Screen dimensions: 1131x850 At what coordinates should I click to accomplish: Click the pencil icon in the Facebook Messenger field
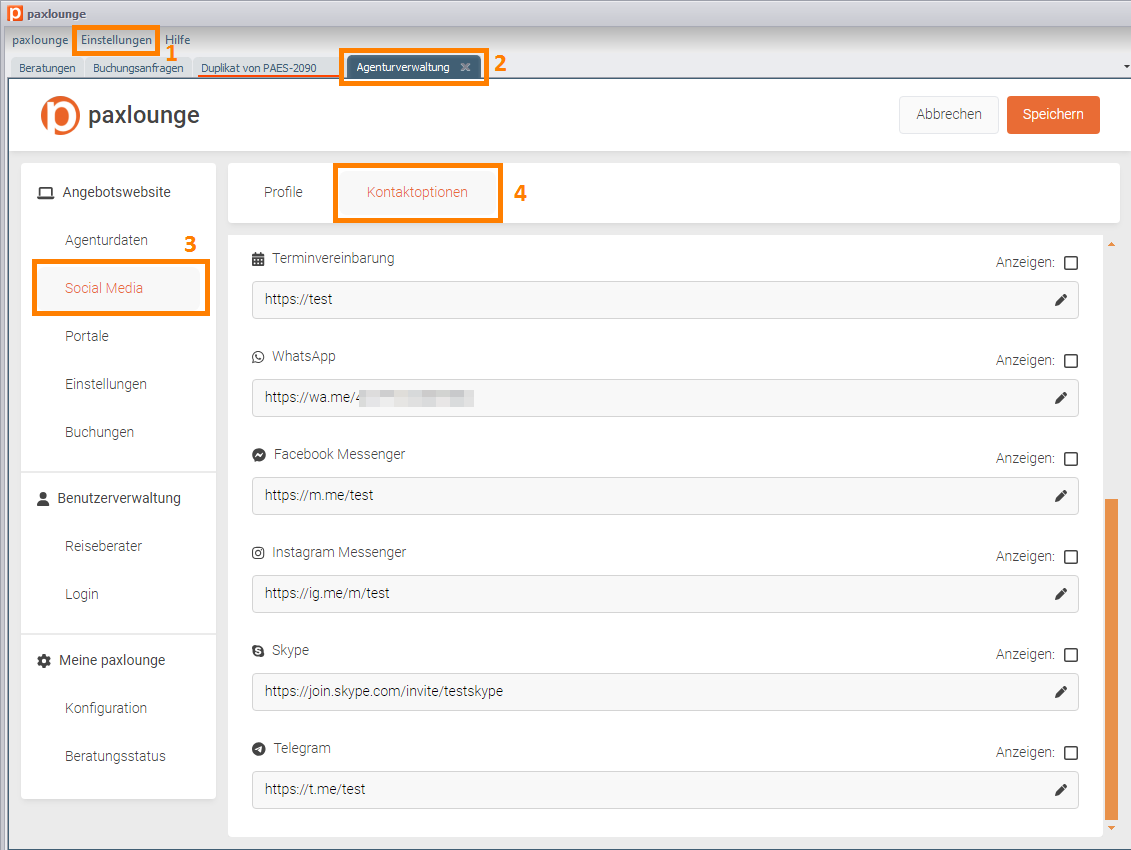1060,496
